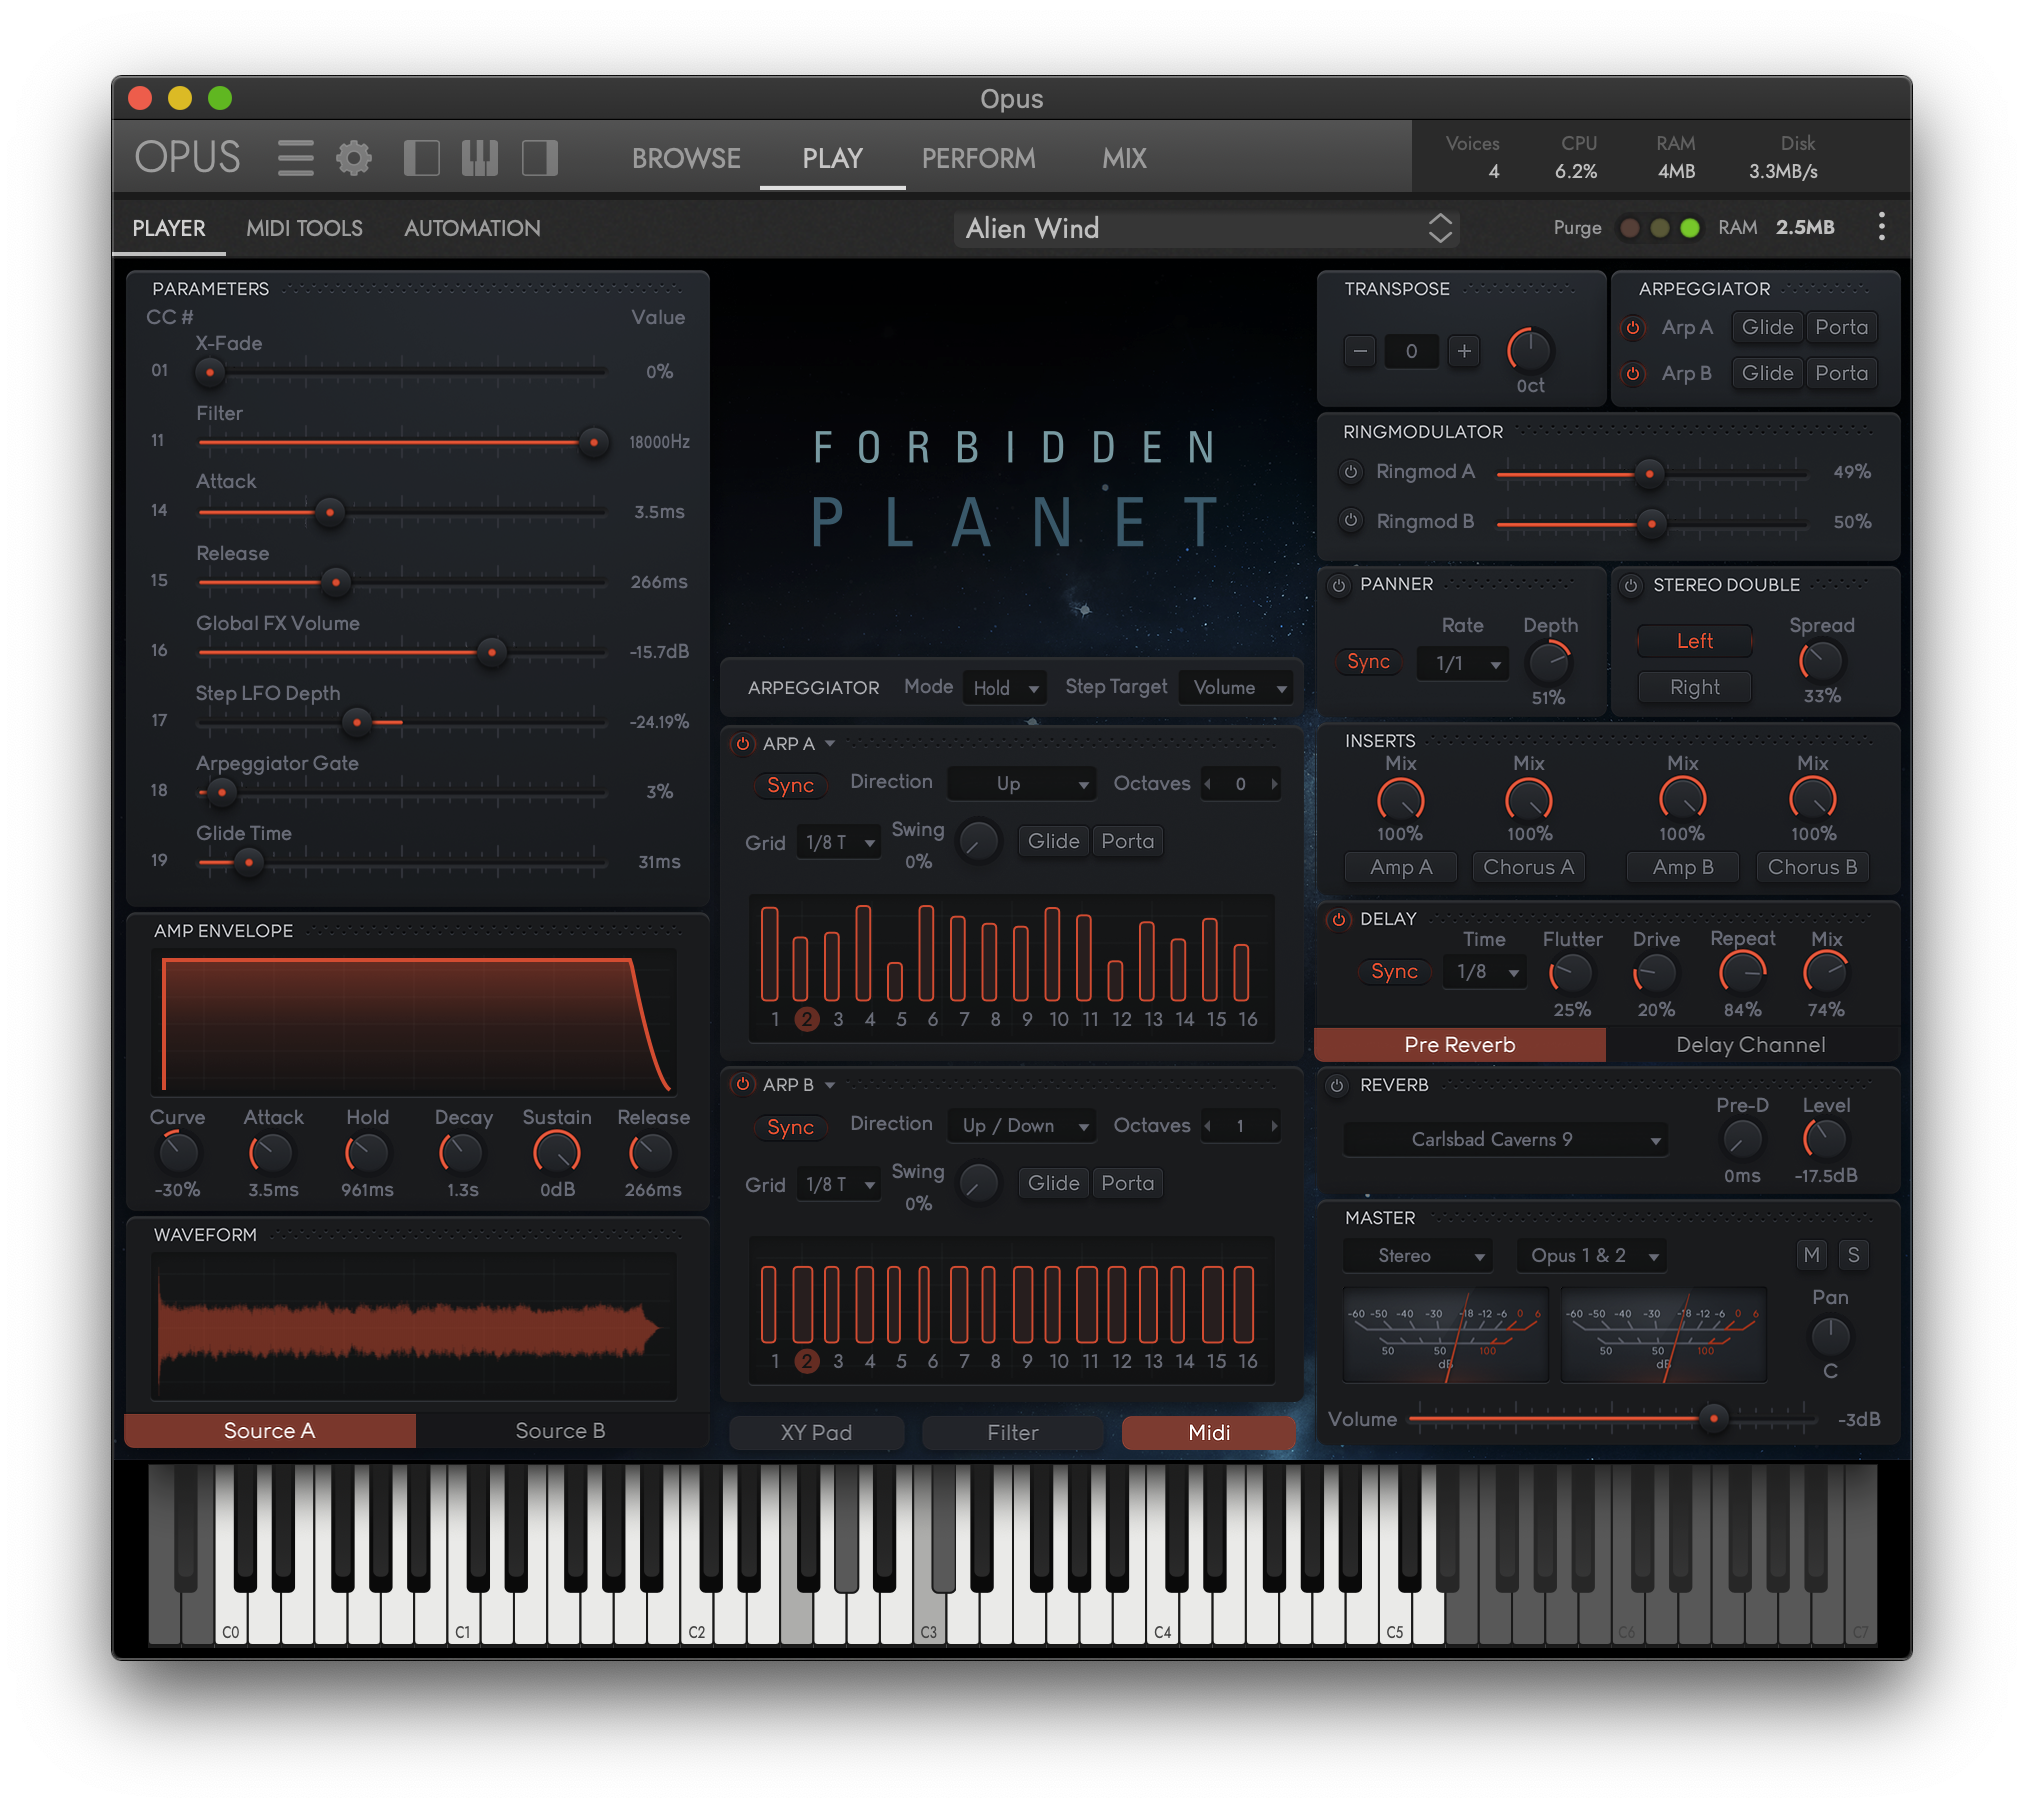2024x1808 pixels.
Task: Open Step Target Volume dropdown
Action: [1237, 688]
